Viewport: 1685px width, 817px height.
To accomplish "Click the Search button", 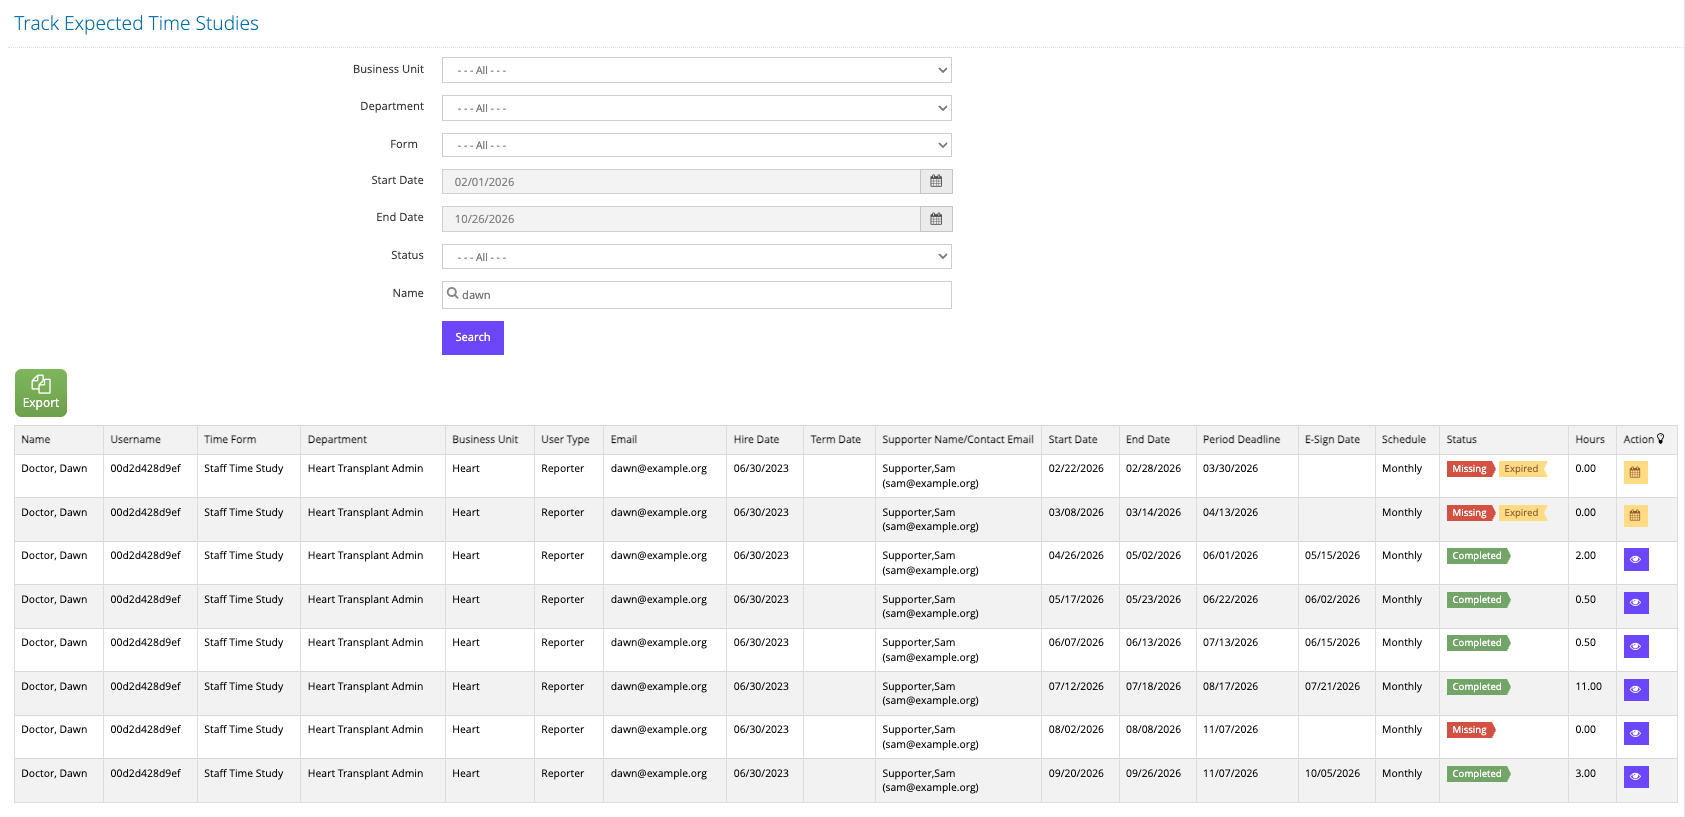I will point(473,338).
